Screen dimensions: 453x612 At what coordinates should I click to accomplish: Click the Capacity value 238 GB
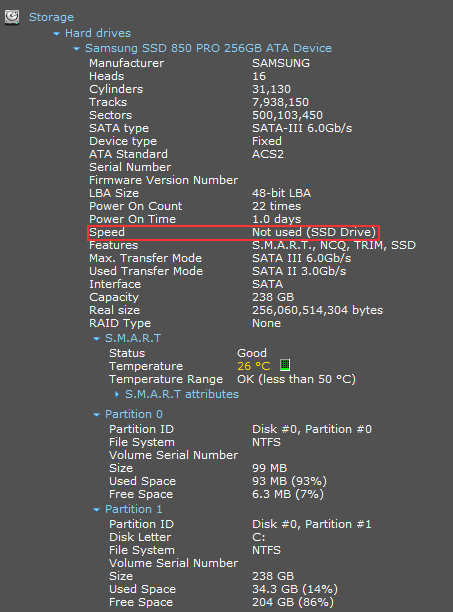click(x=273, y=297)
